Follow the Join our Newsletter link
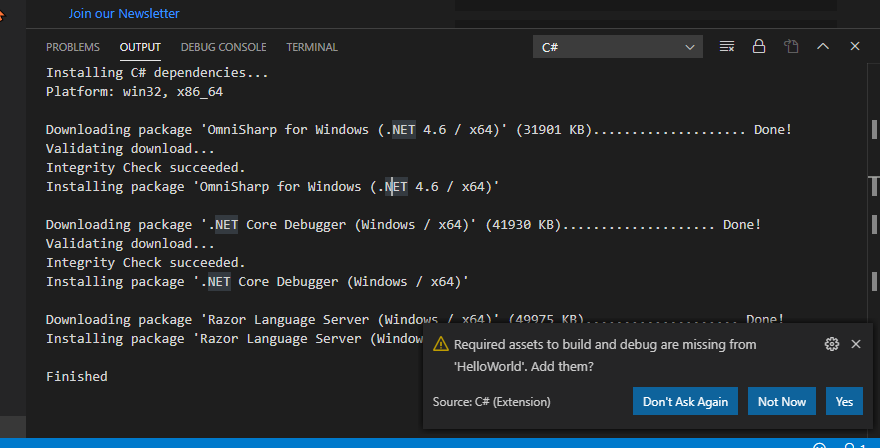Screen dimensions: 880x448 coord(124,13)
